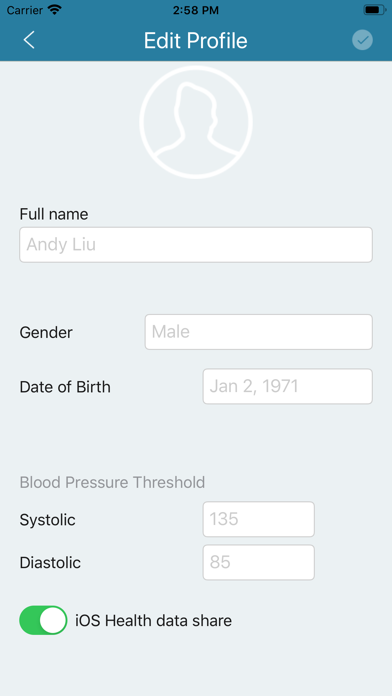The width and height of the screenshot is (392, 696).
Task: Select the Diastolic threshold field
Action: coord(259,562)
